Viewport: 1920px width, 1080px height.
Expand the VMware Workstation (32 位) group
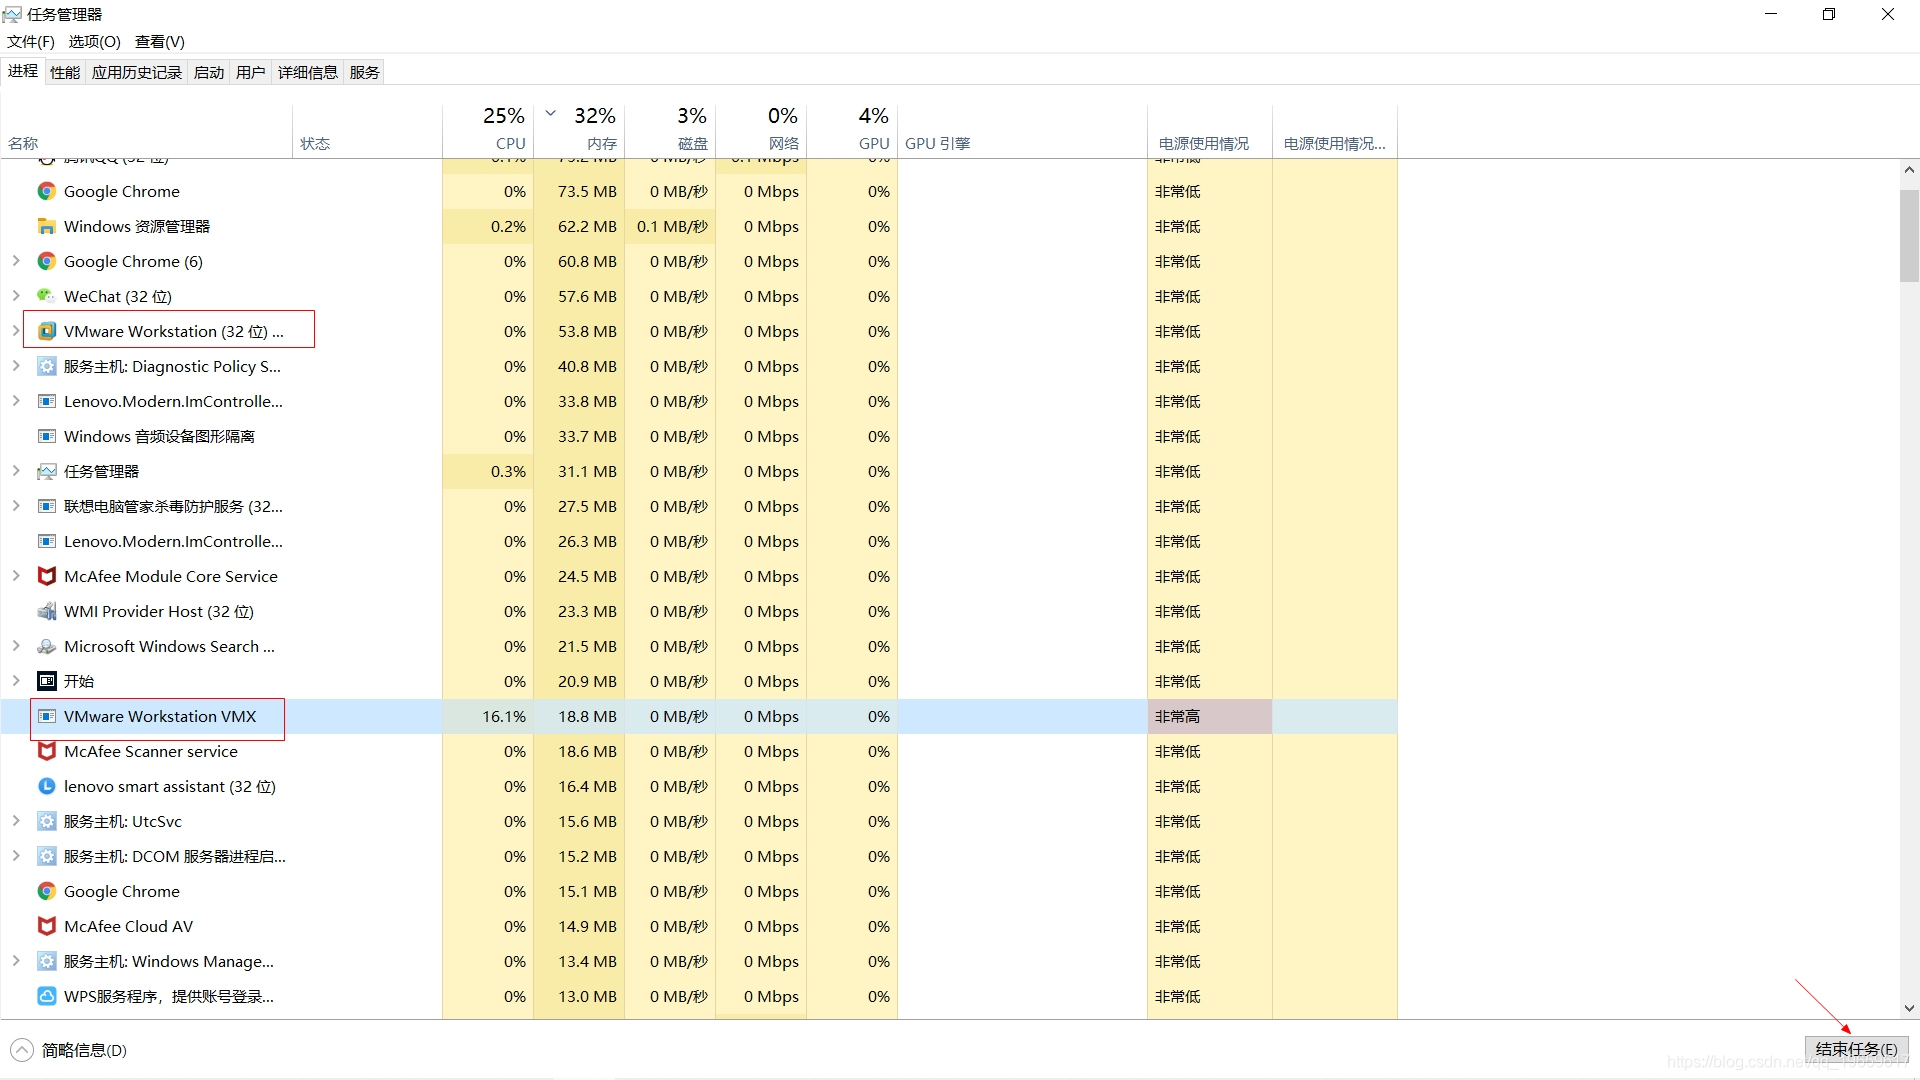tap(16, 331)
